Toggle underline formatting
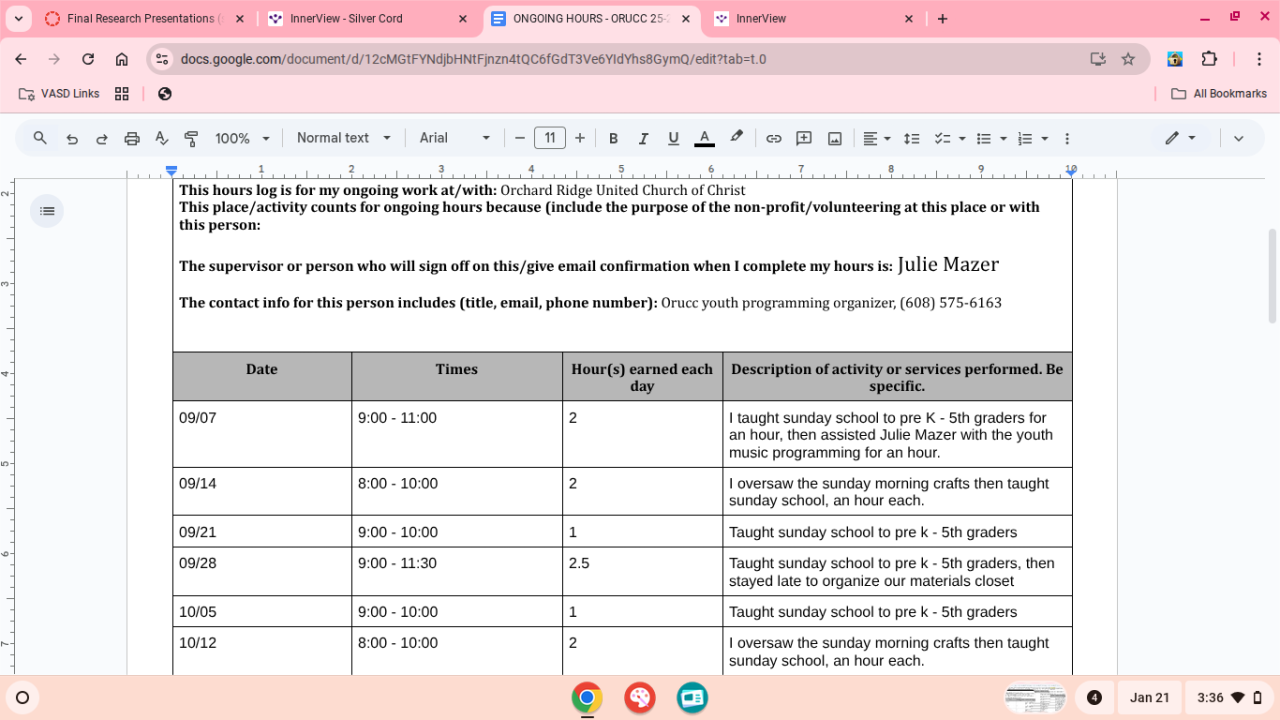 [673, 138]
